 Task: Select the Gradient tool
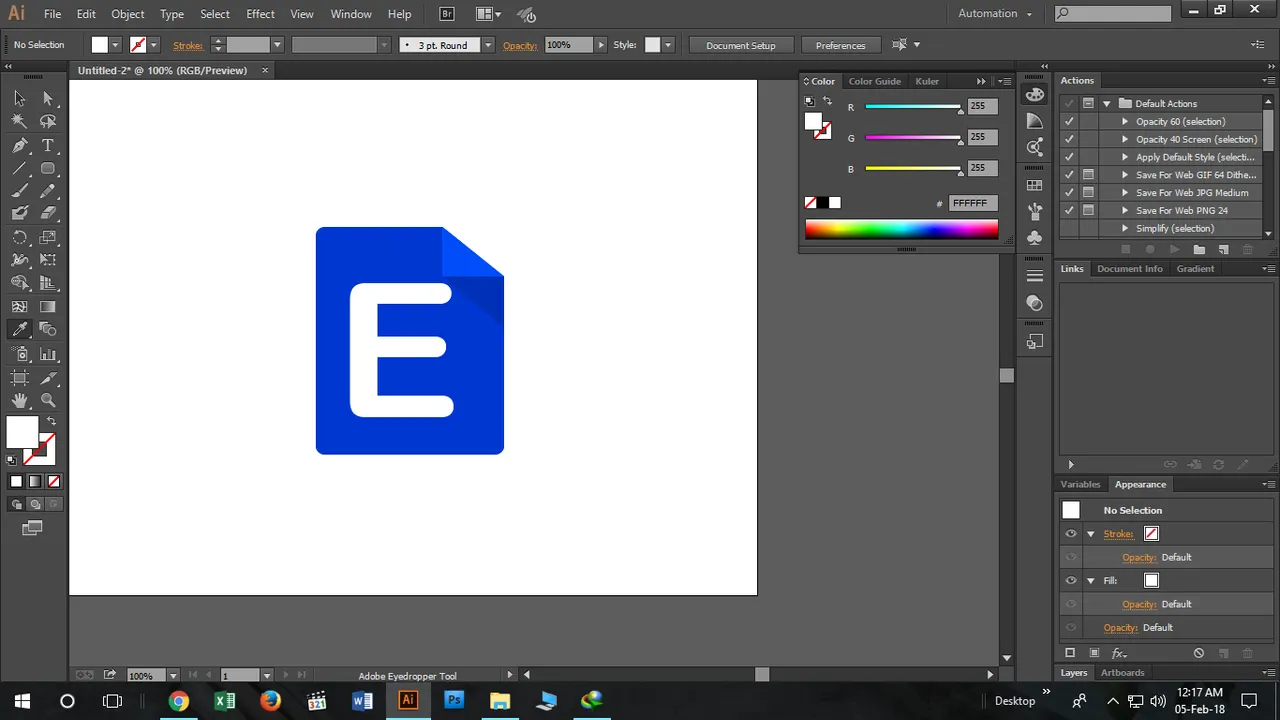[x=47, y=306]
